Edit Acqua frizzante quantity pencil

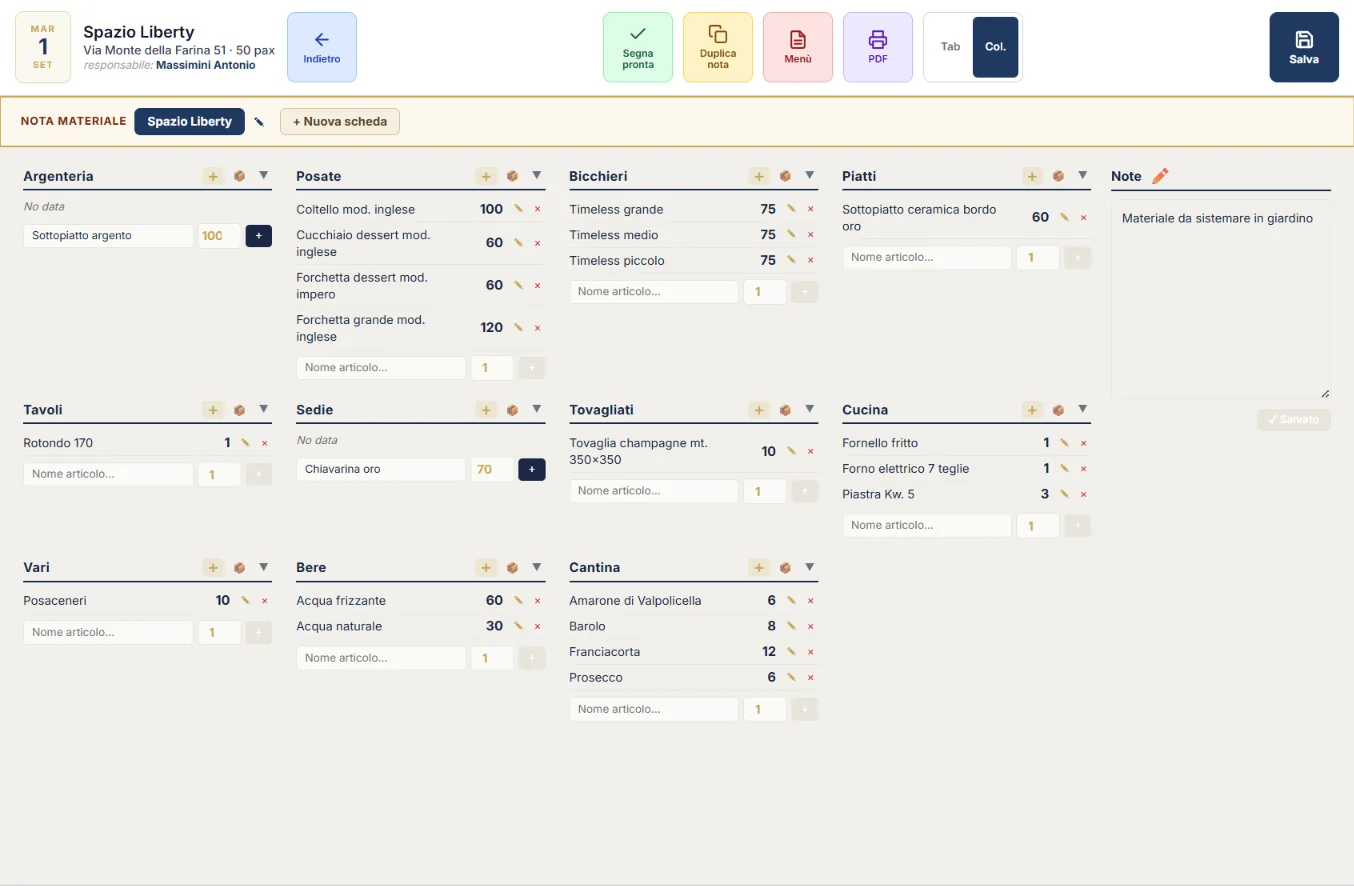point(518,601)
